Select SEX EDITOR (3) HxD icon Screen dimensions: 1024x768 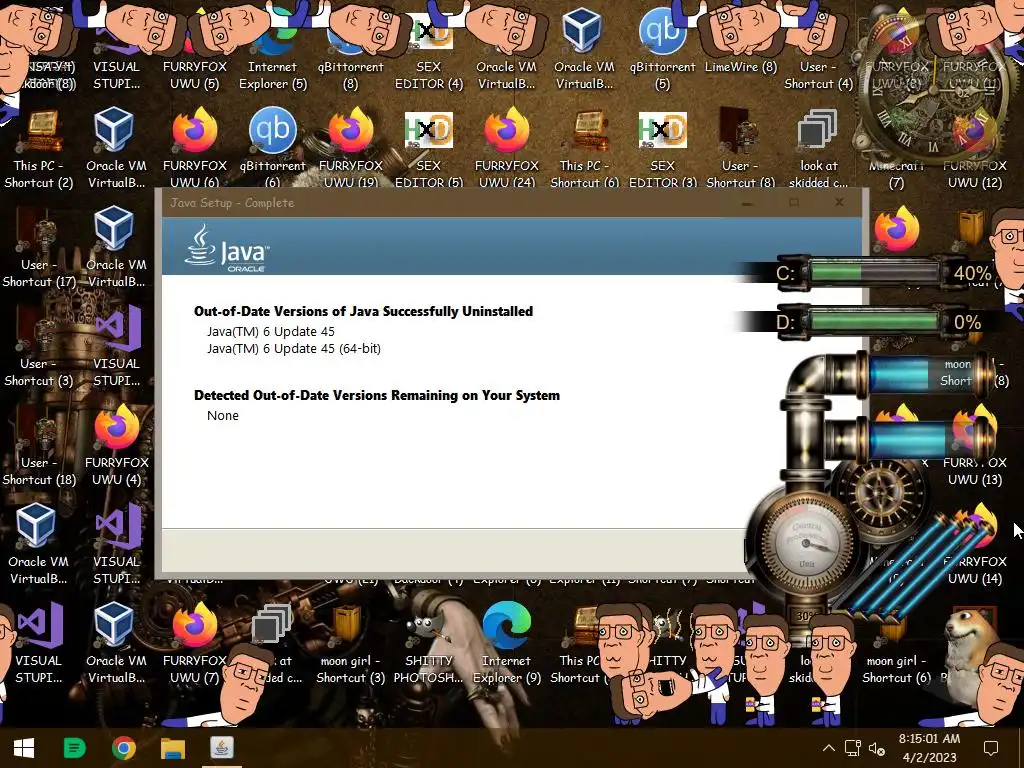662,150
